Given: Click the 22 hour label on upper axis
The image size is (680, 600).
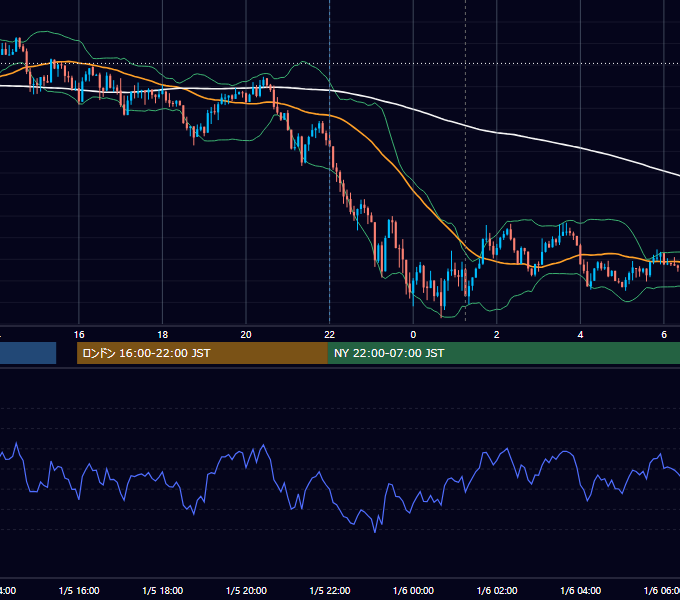Looking at the screenshot, I should (x=330, y=335).
